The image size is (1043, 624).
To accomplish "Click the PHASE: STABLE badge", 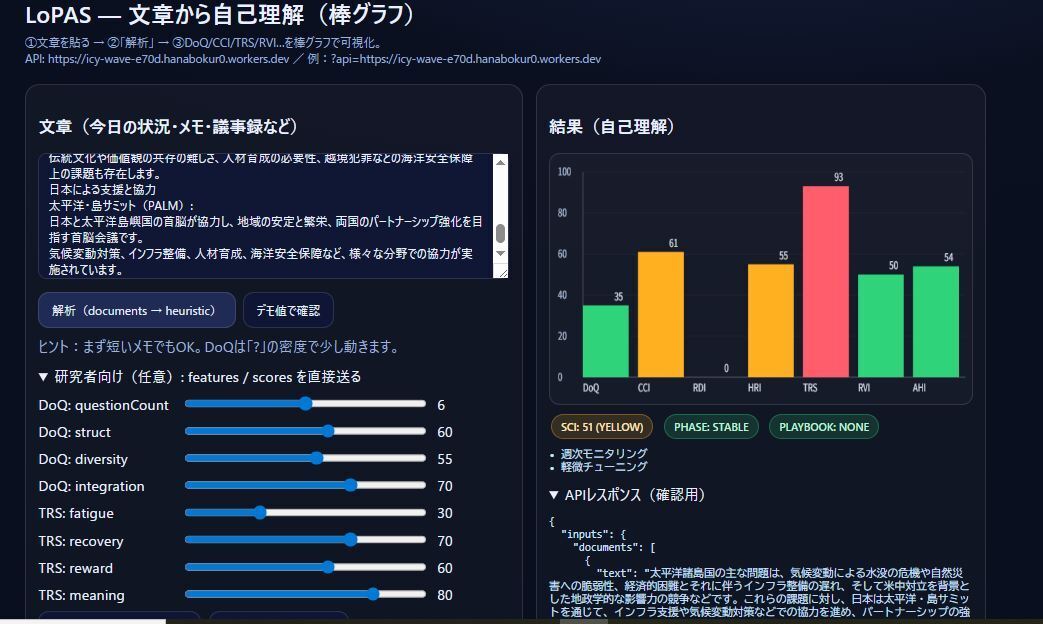I will click(711, 427).
